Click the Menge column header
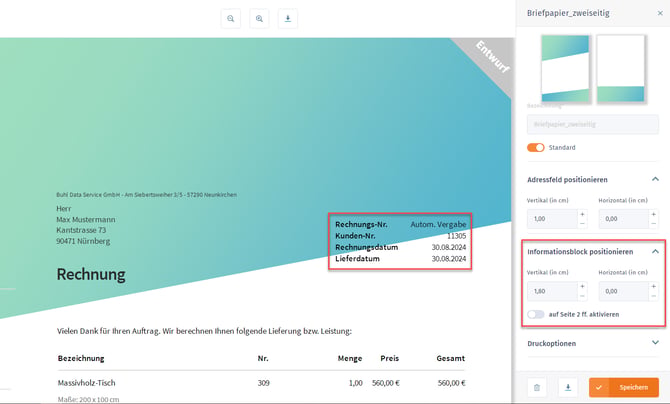This screenshot has height=404, width=670. (350, 358)
